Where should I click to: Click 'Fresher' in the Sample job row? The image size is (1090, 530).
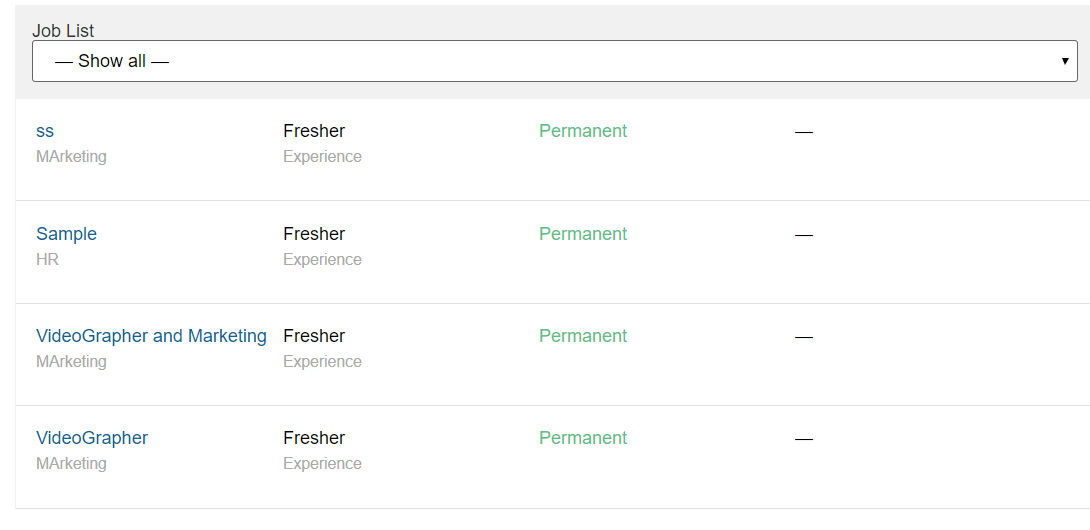pyautogui.click(x=314, y=234)
